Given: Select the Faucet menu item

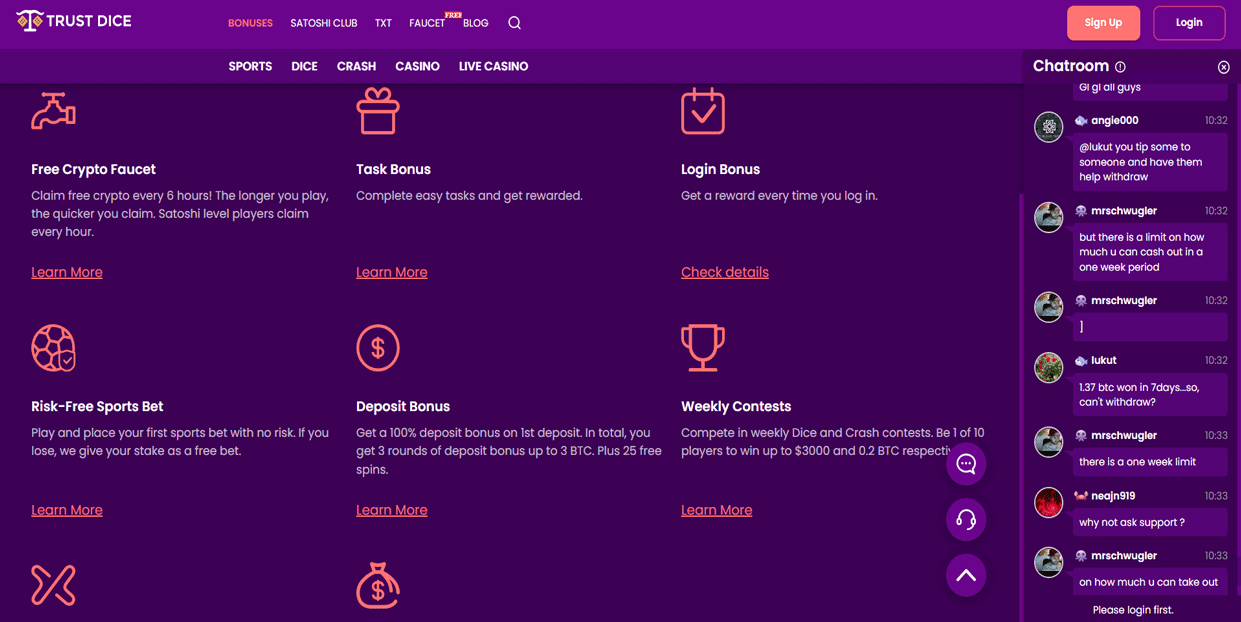Looking at the screenshot, I should 427,23.
